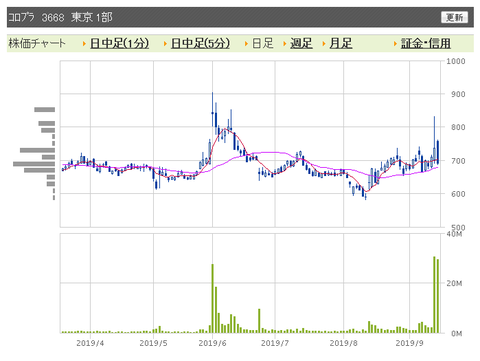Screen dimensions: 480x361
Task: Click the 2019/8 date axis label
Action: (x=343, y=343)
